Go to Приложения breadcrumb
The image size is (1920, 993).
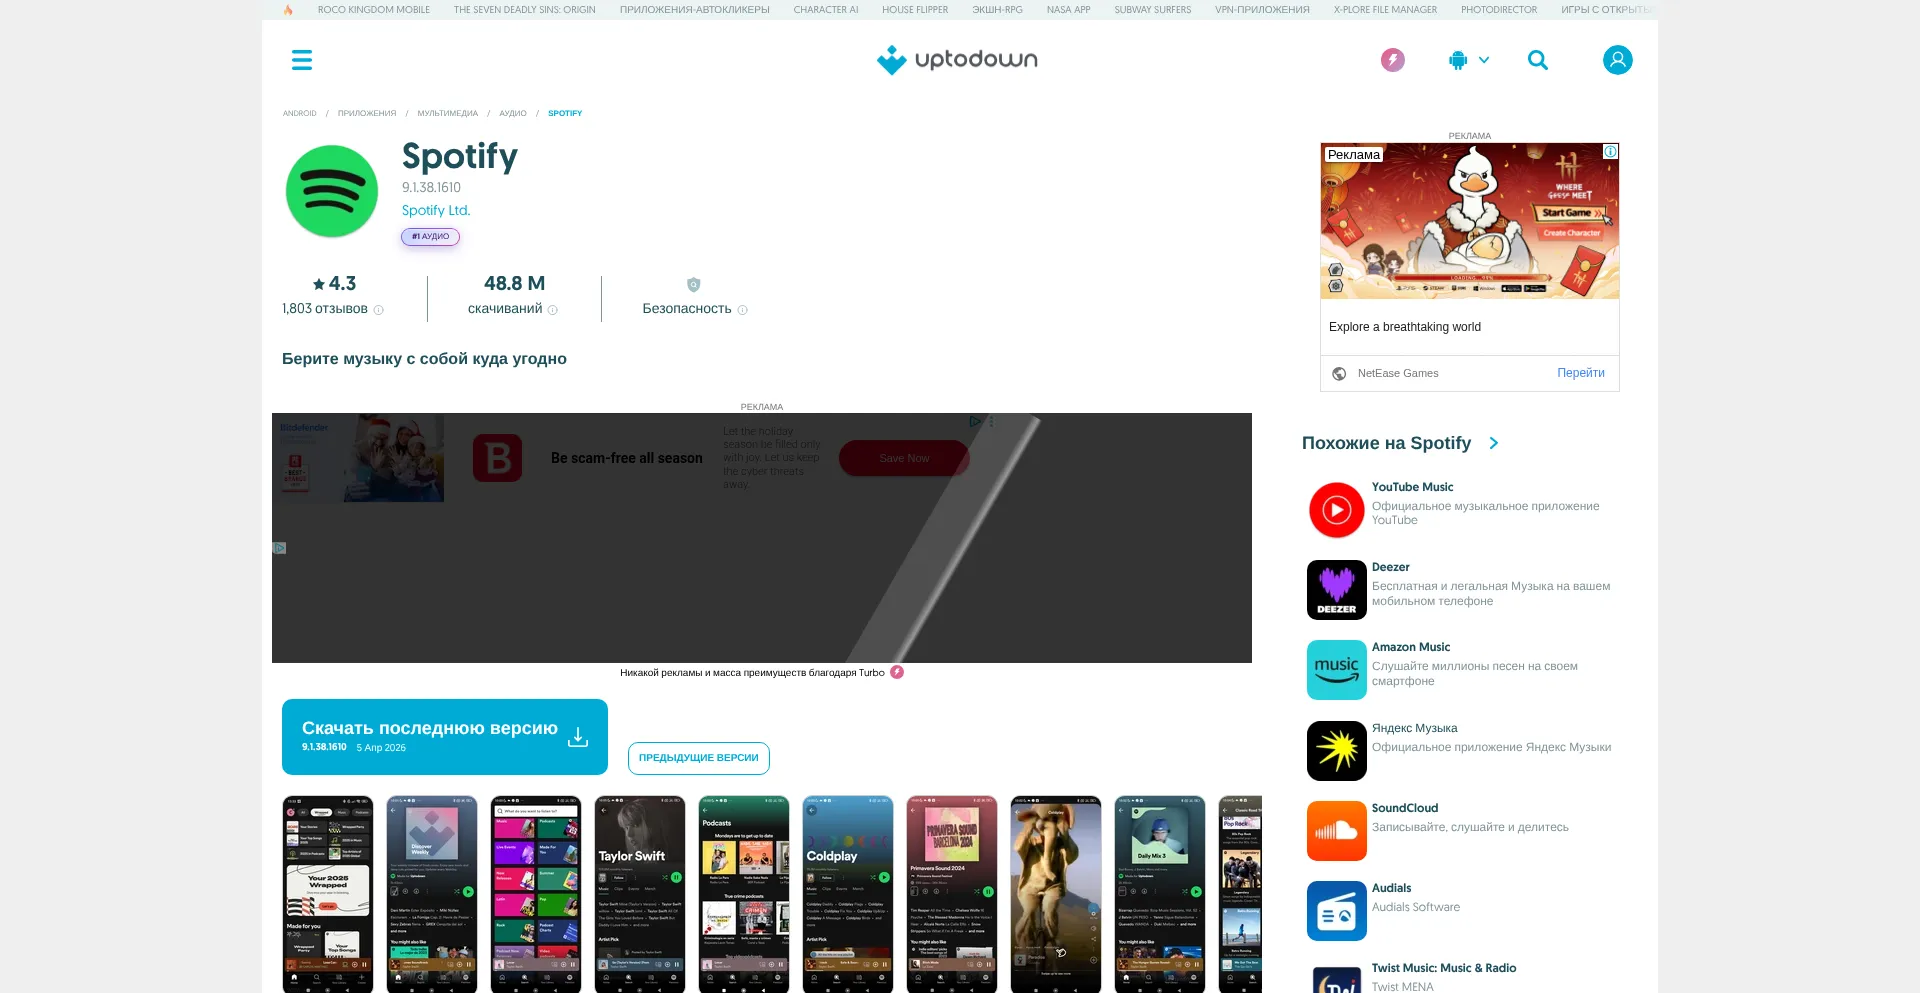pos(367,113)
